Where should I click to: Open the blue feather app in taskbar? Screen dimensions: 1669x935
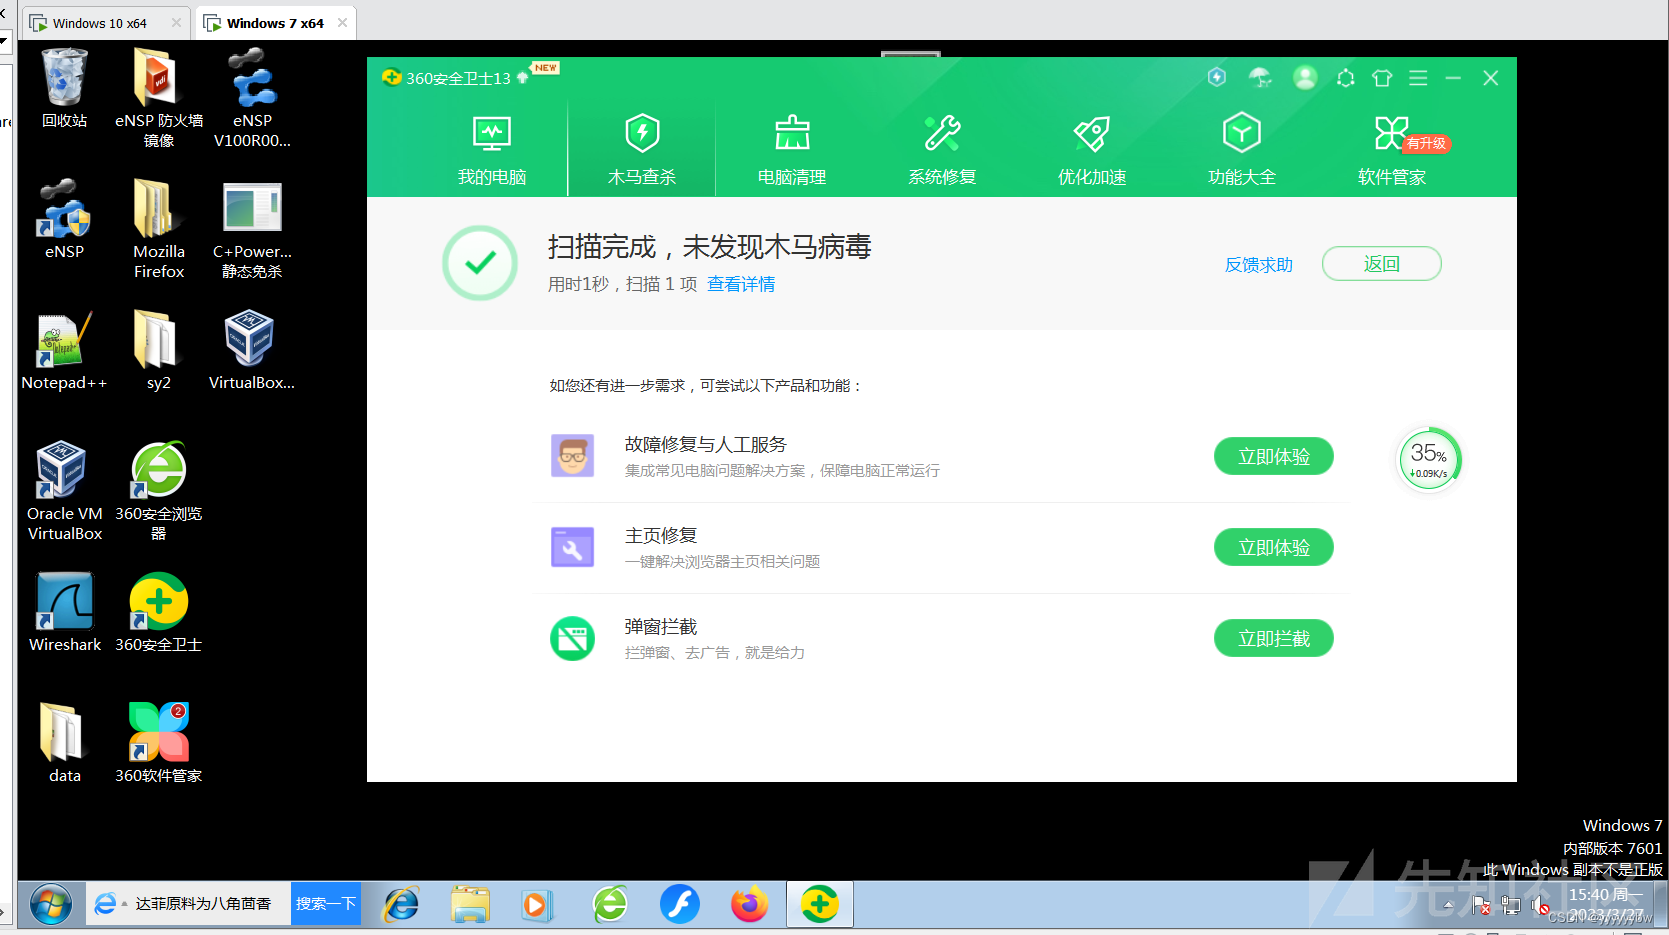(680, 905)
